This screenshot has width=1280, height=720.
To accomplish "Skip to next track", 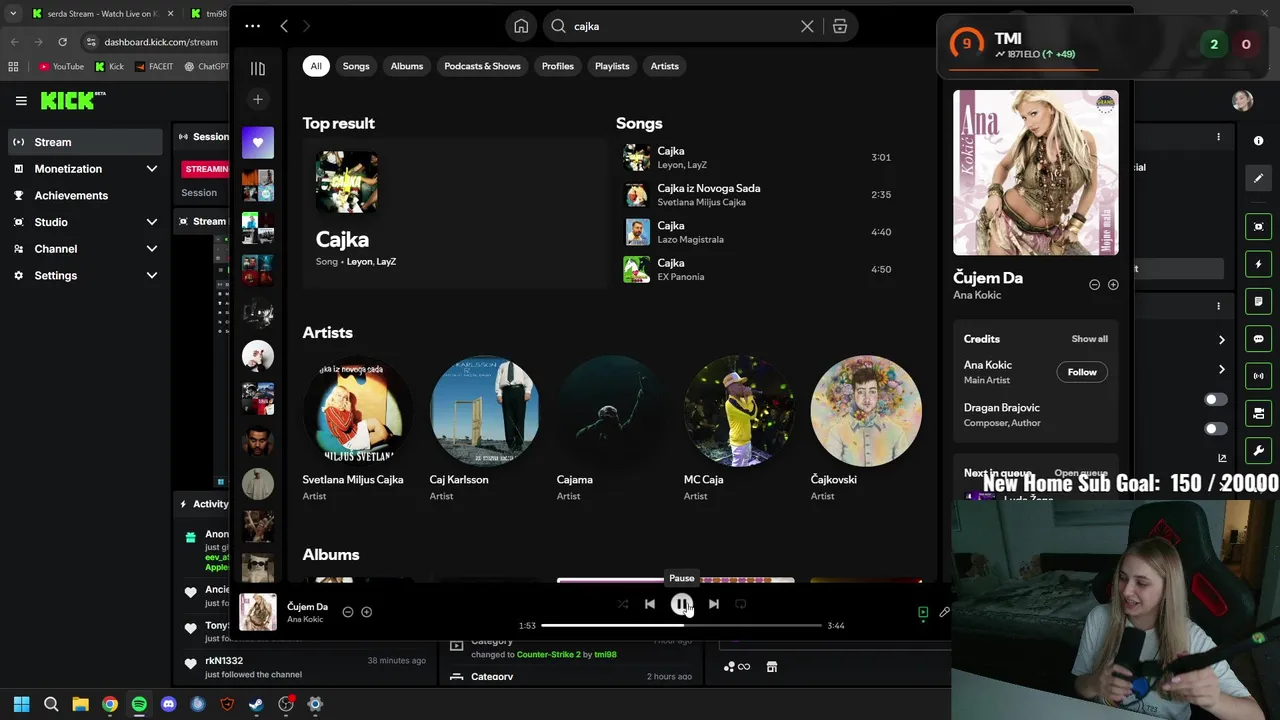I will tap(713, 604).
